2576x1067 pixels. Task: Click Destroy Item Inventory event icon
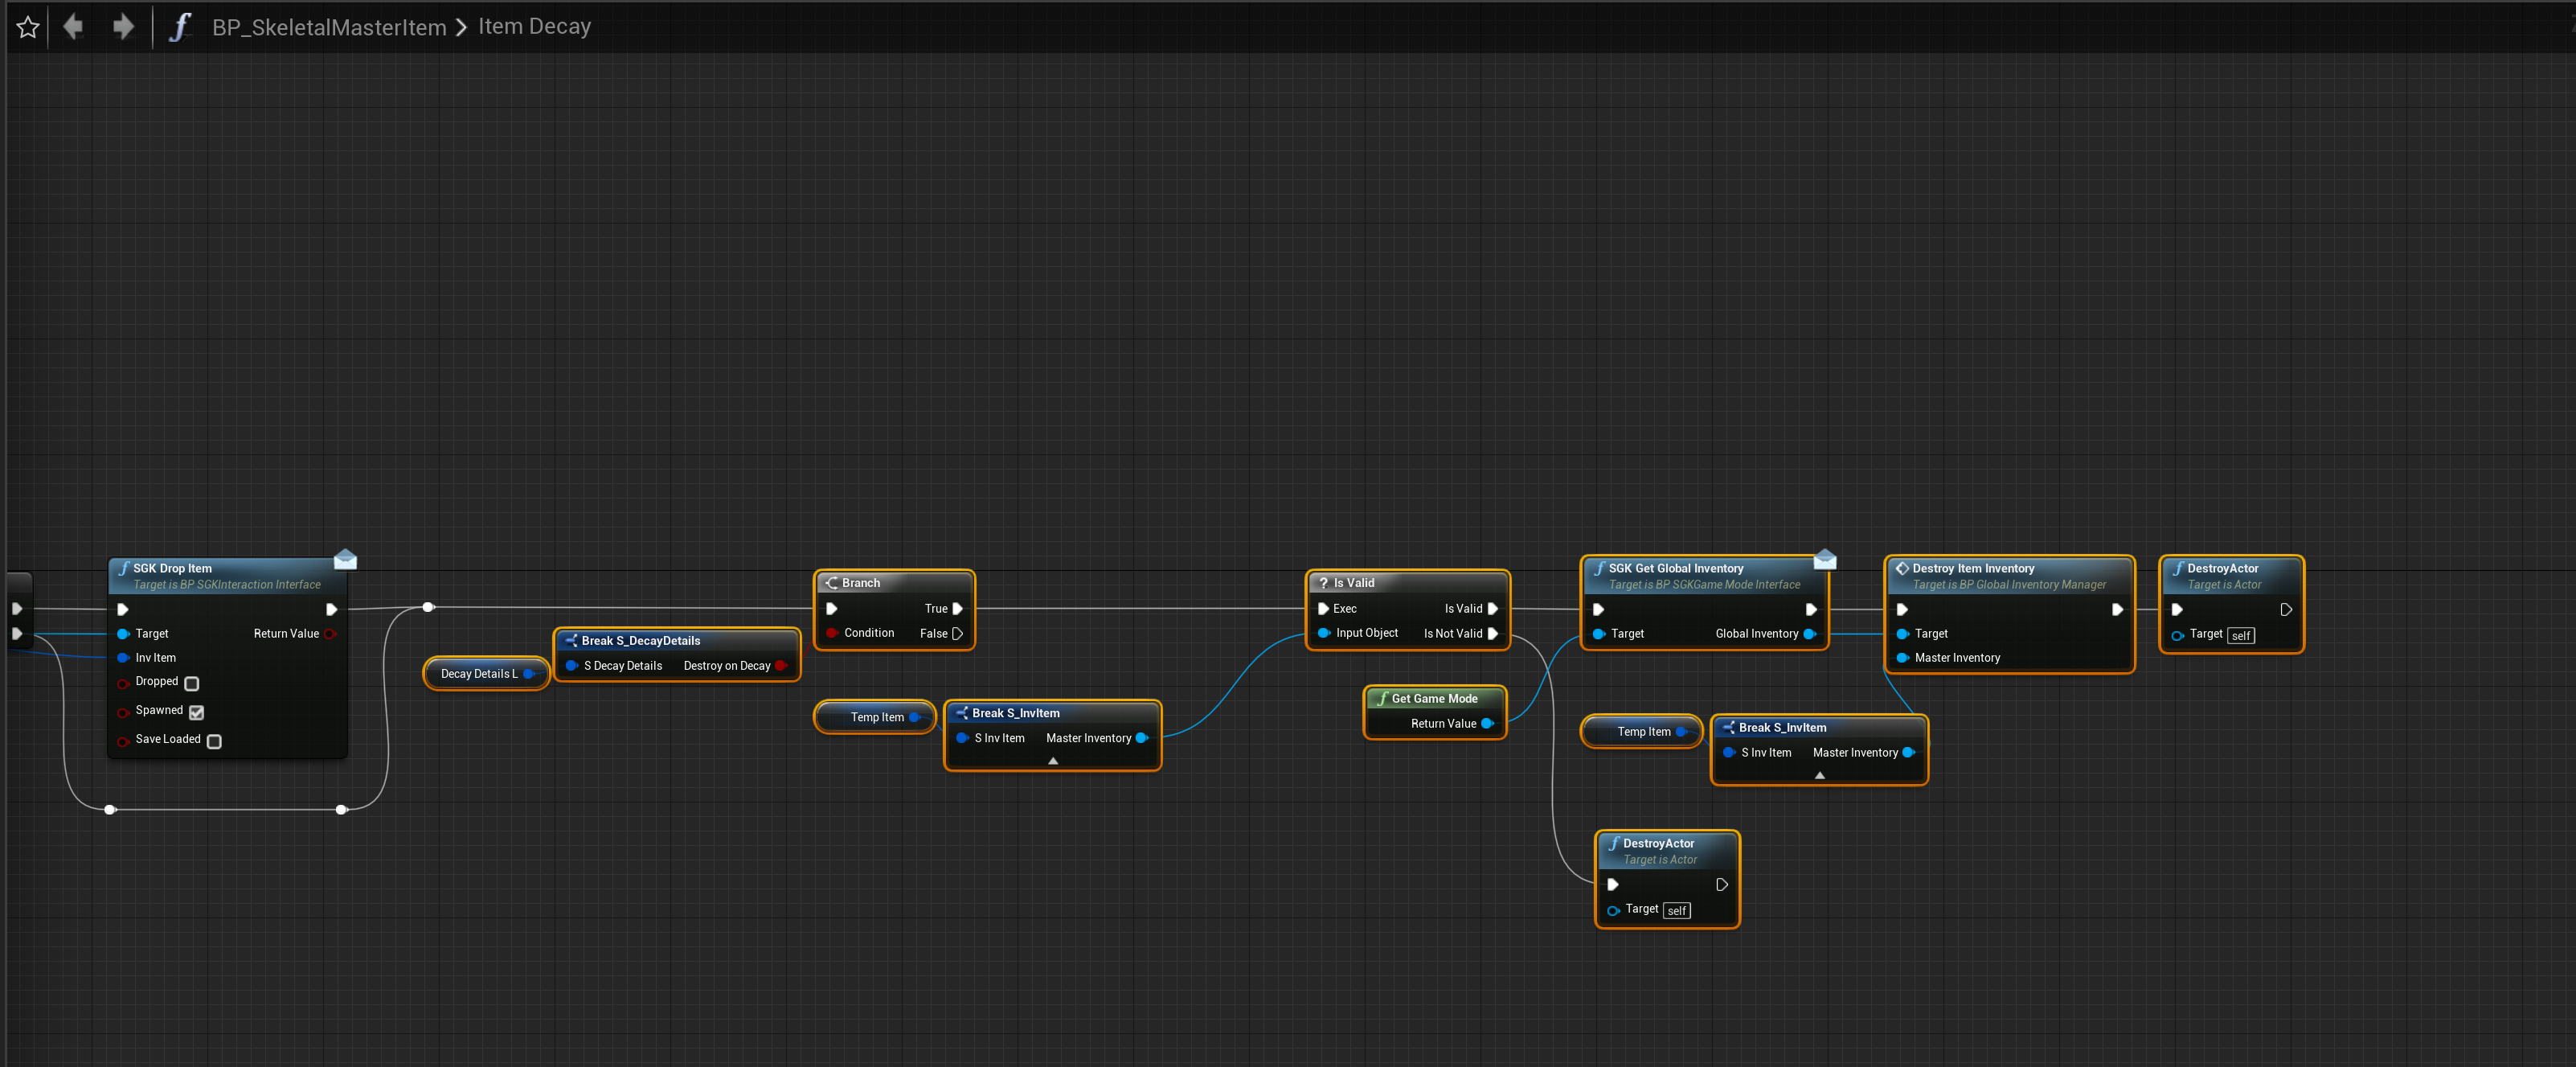tap(1901, 568)
